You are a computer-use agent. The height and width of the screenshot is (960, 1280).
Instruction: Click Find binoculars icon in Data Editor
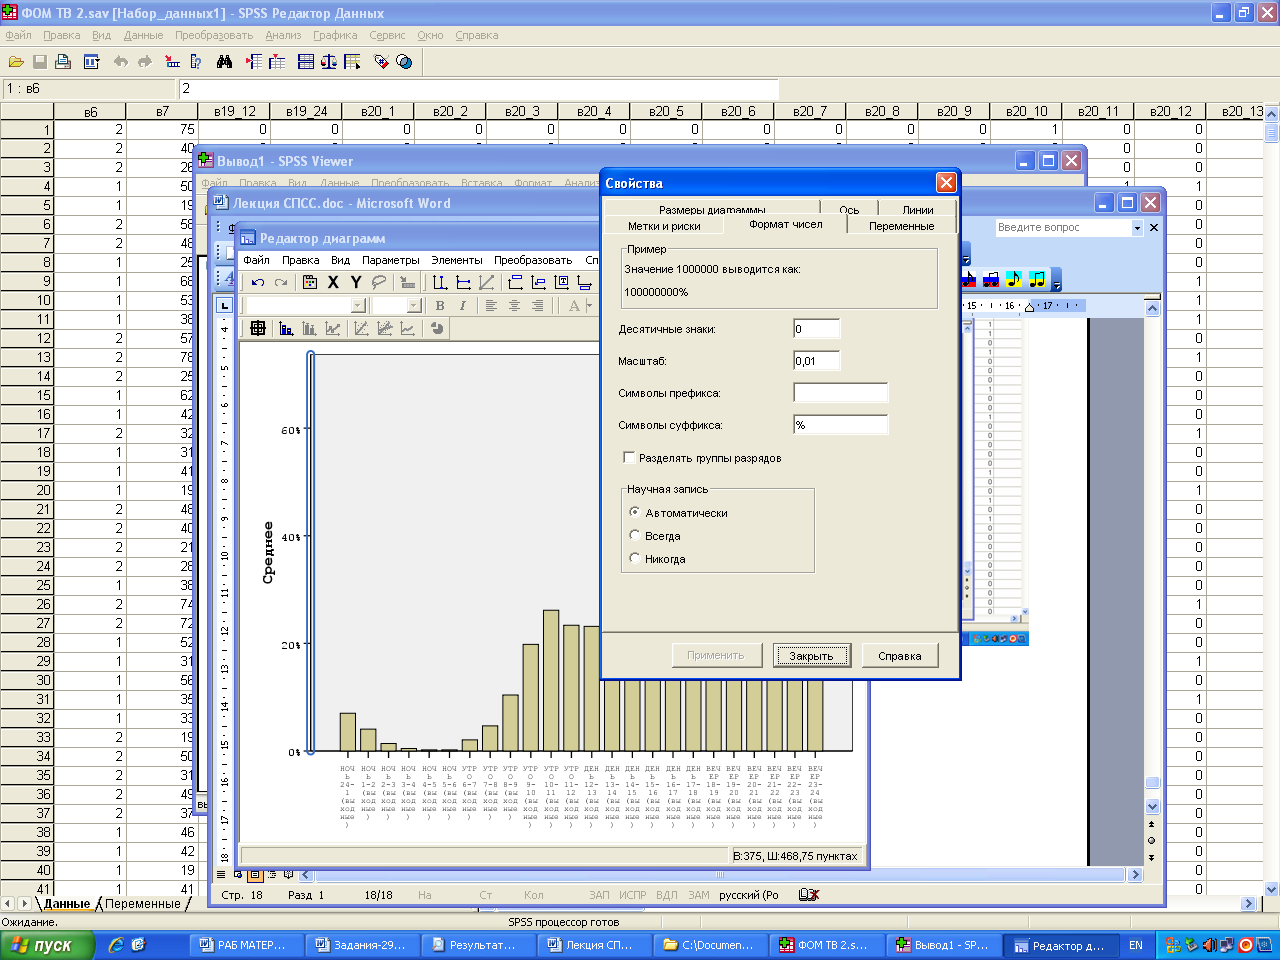point(224,62)
